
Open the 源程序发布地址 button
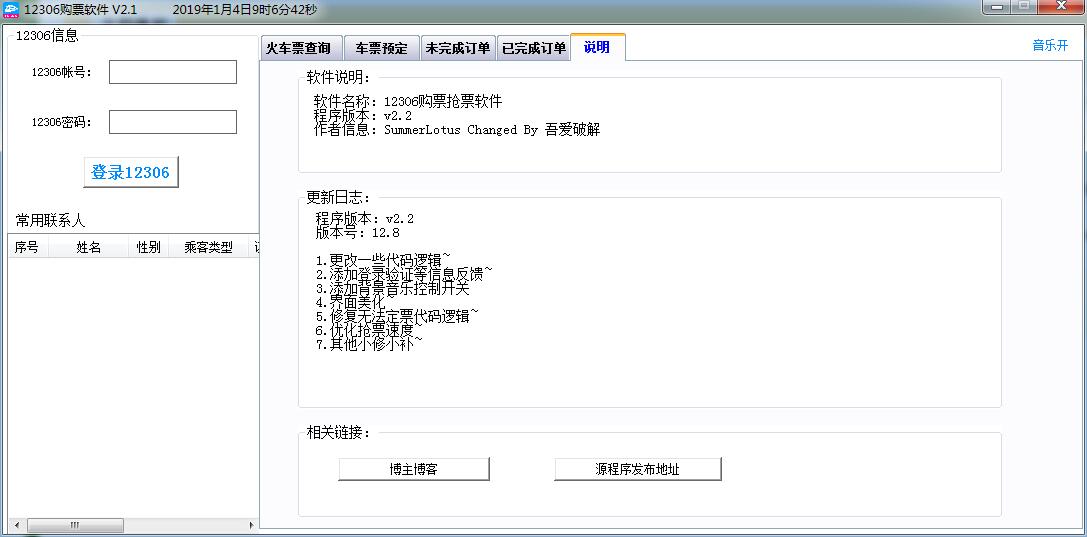click(x=638, y=469)
